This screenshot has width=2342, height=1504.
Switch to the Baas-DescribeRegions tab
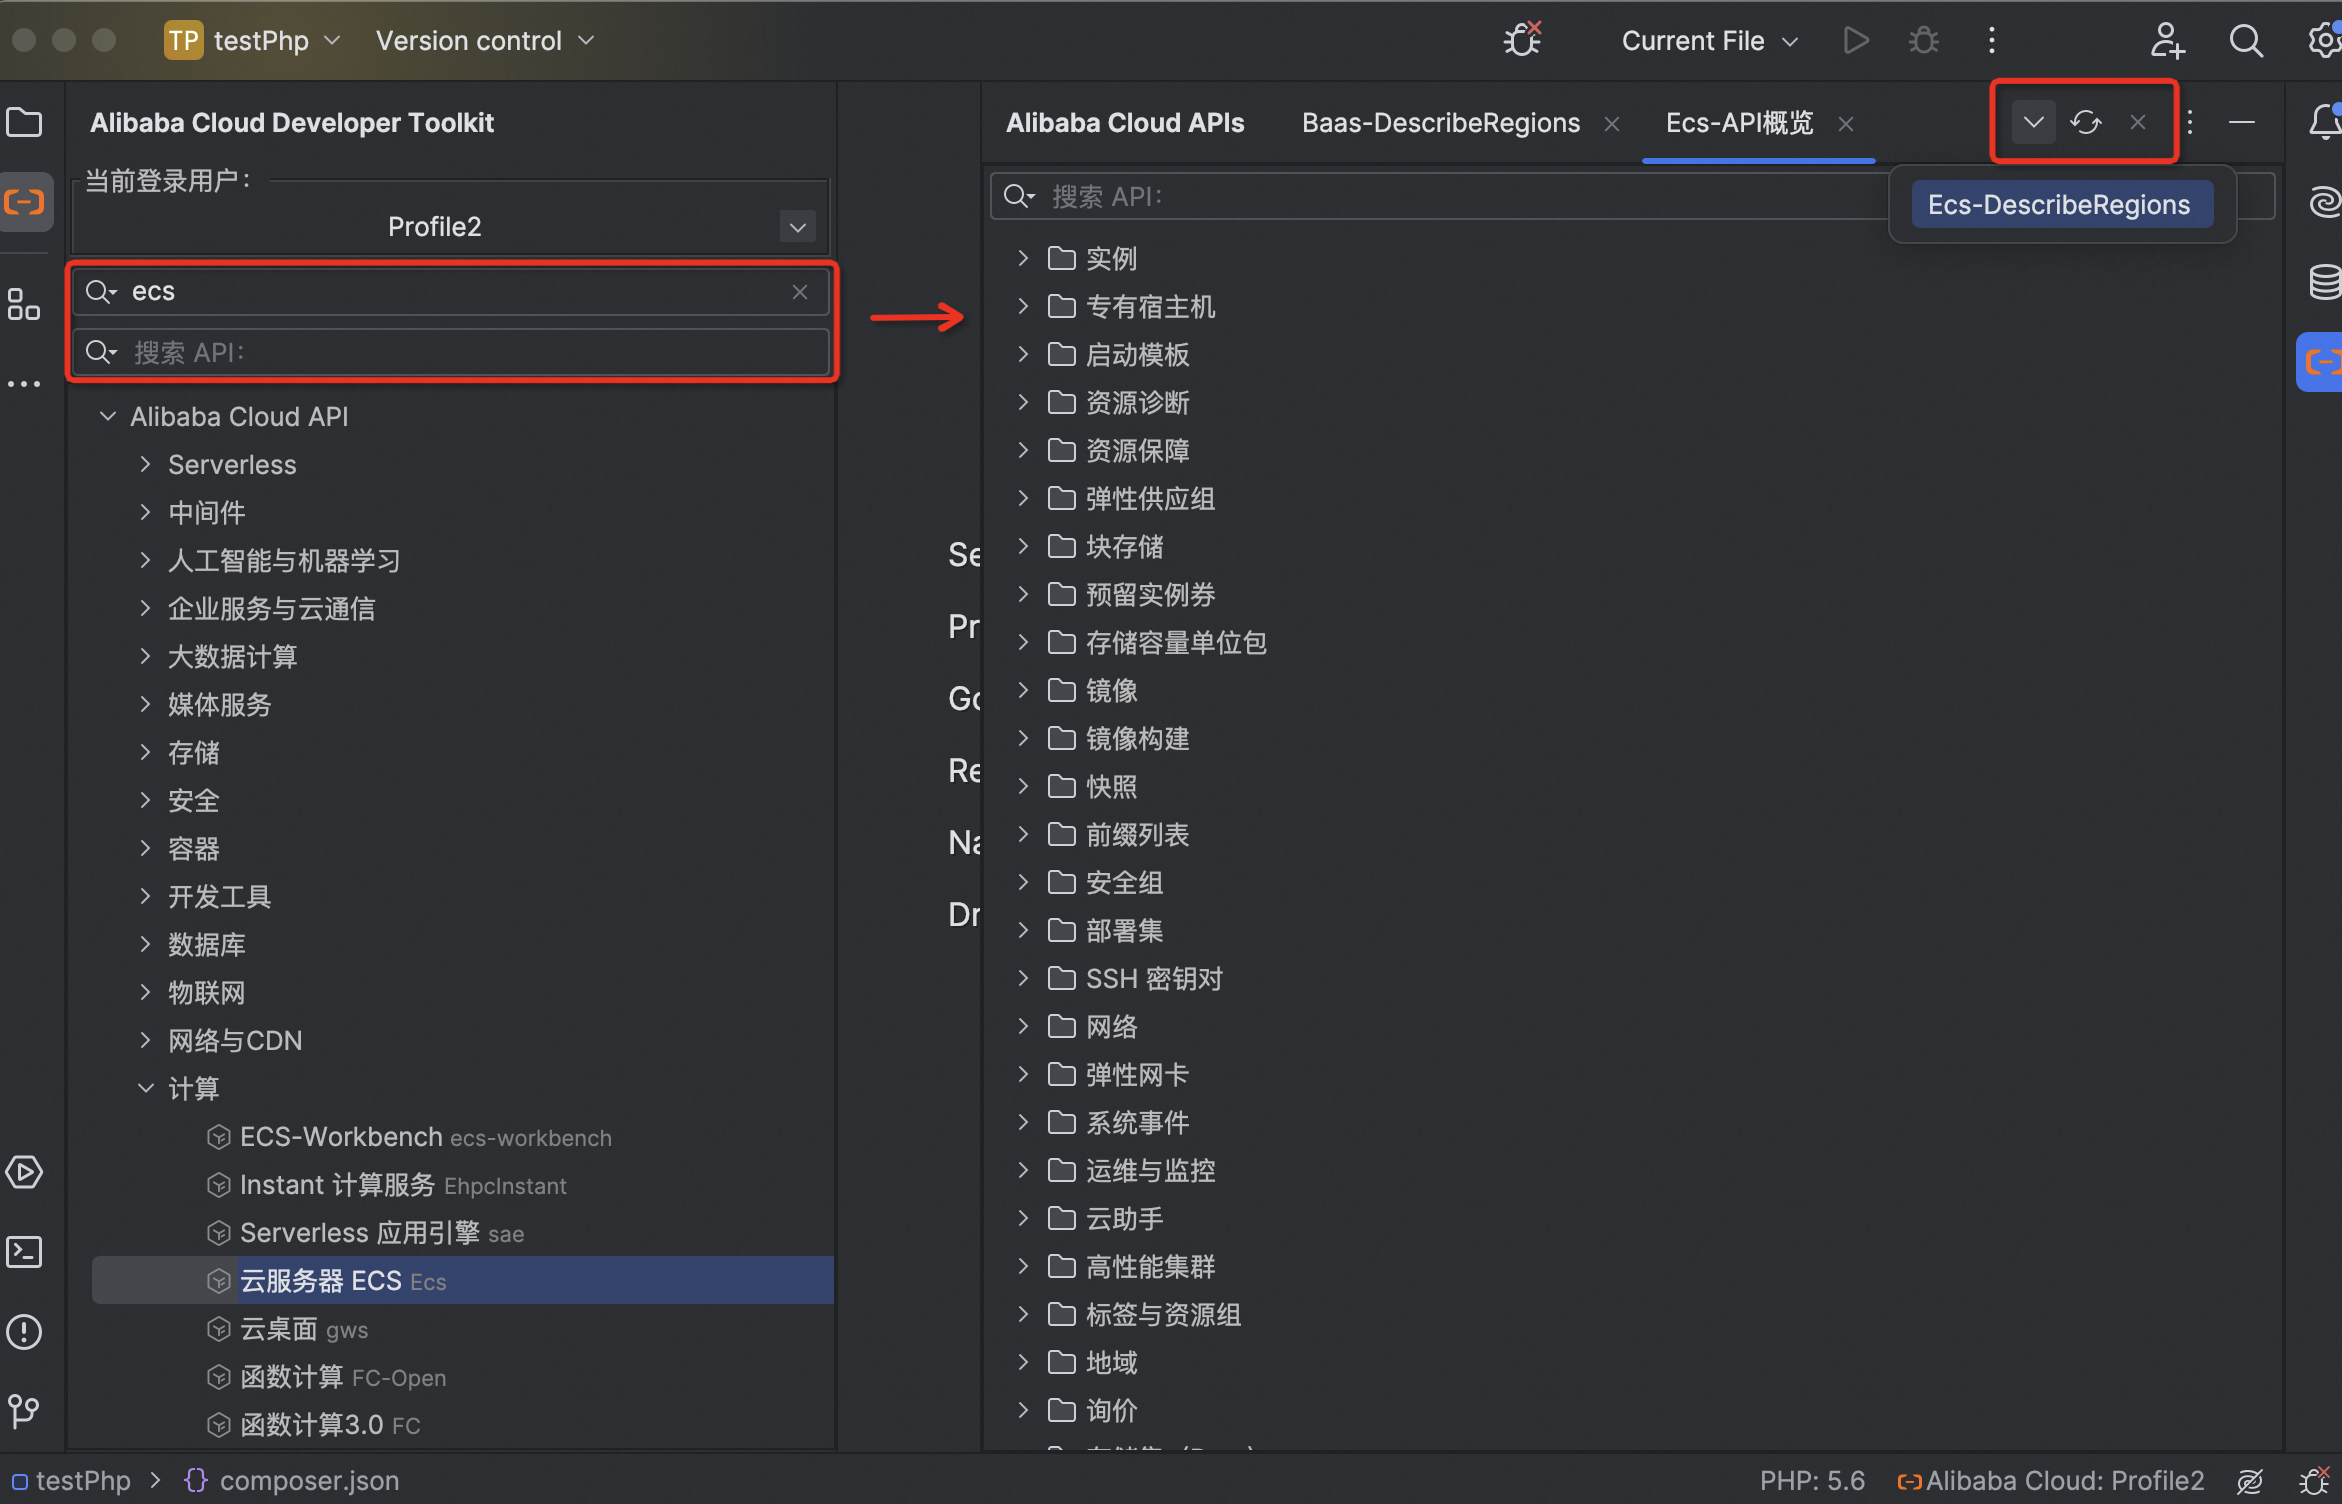(x=1441, y=123)
